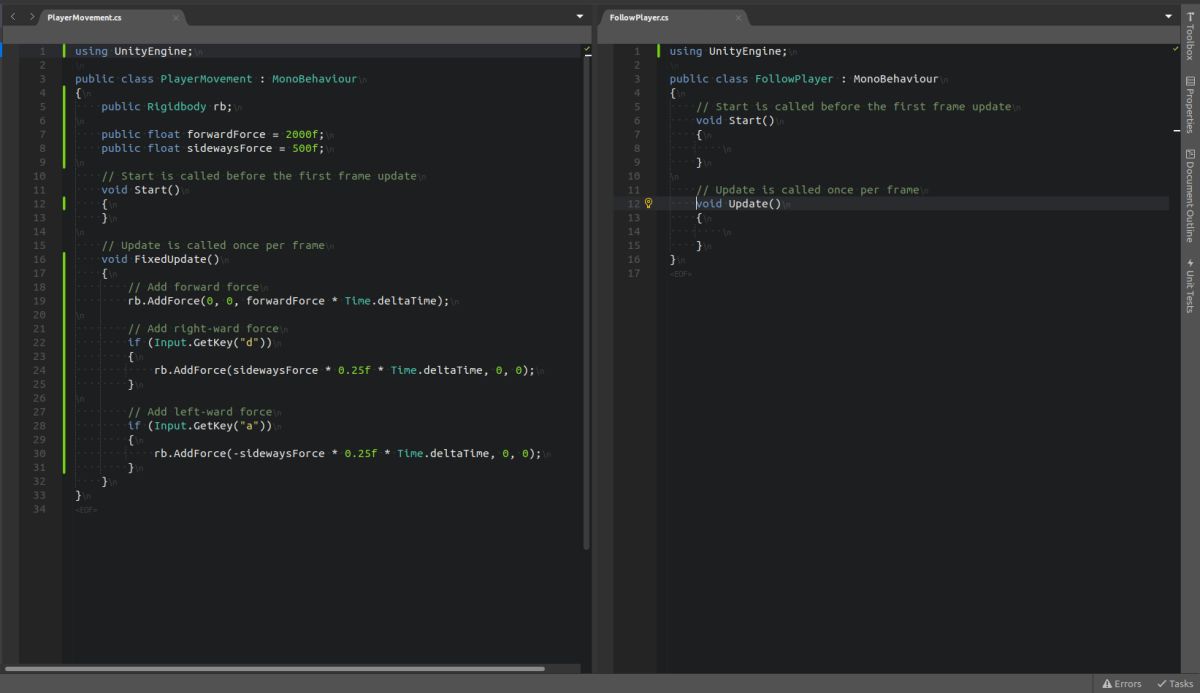Click '// Update is called once per frame' in FollowPlayer.cs
Screen dimensions: 1200x693
807,189
